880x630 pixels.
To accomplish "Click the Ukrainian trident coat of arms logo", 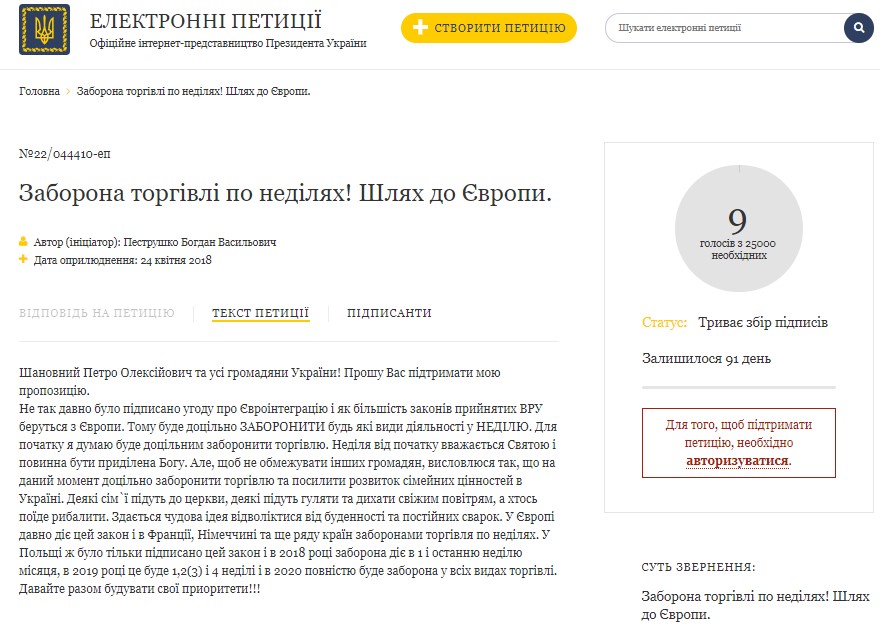I will tap(44, 28).
